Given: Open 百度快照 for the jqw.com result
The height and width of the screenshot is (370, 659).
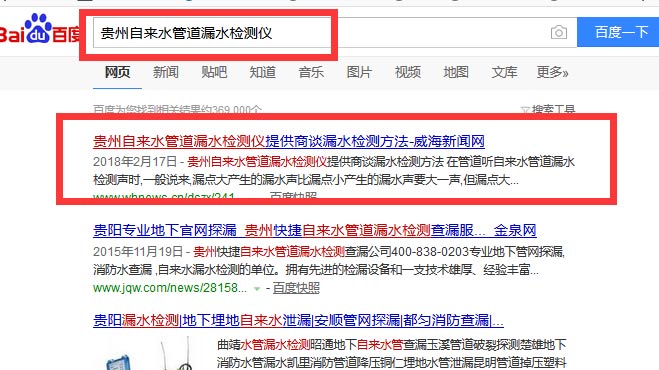Looking at the screenshot, I should [296, 288].
